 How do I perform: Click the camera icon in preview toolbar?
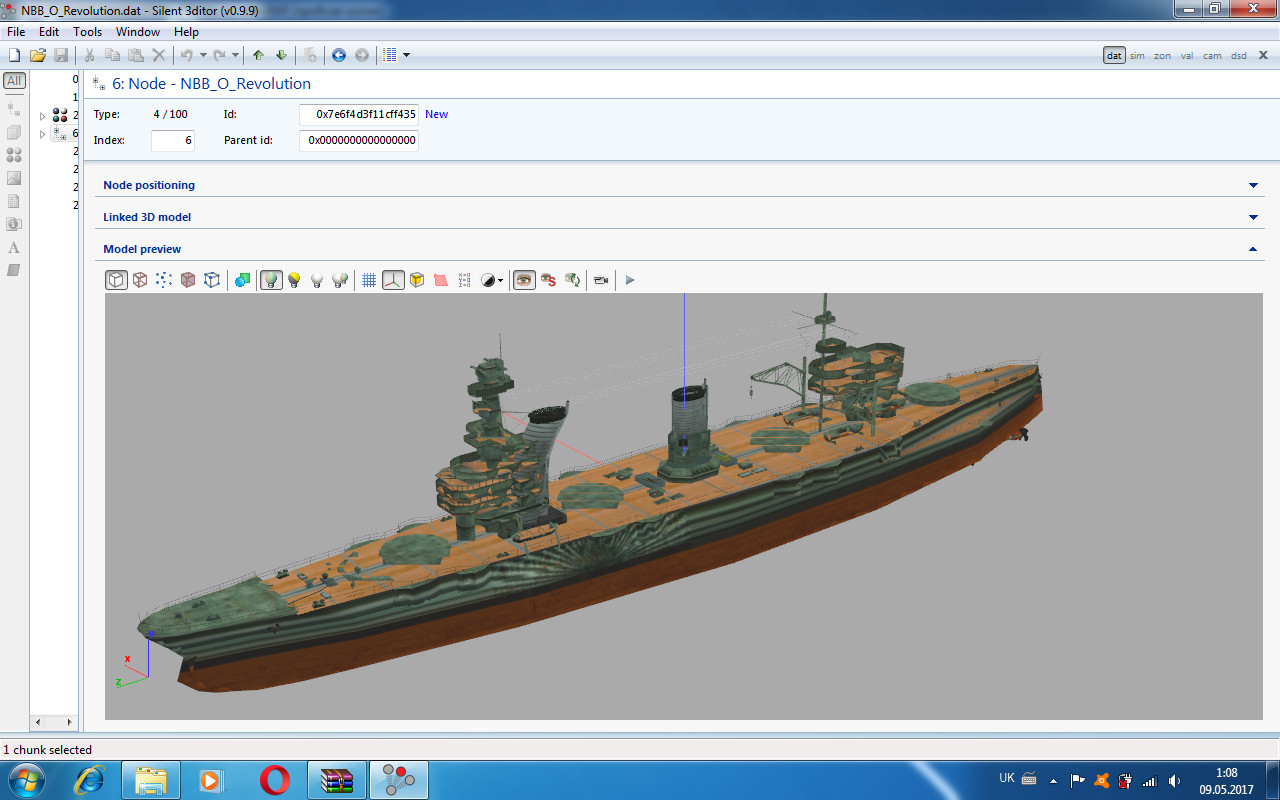pyautogui.click(x=601, y=281)
